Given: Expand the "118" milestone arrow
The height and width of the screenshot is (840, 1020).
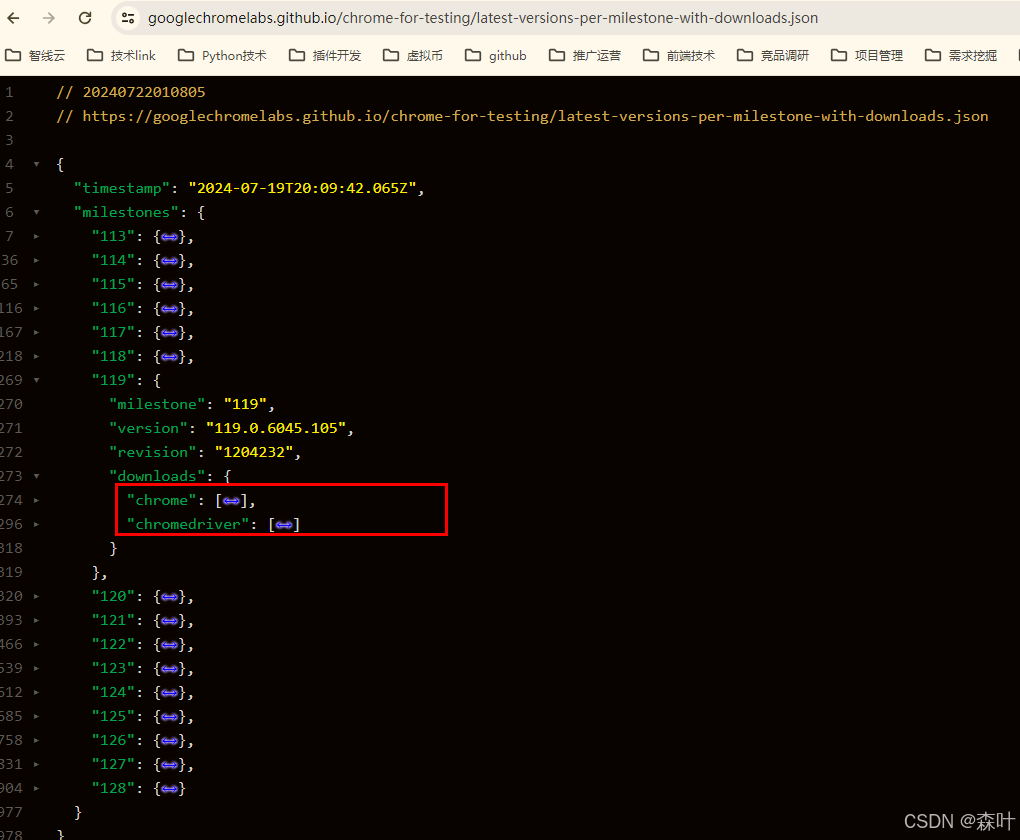Looking at the screenshot, I should (x=36, y=357).
